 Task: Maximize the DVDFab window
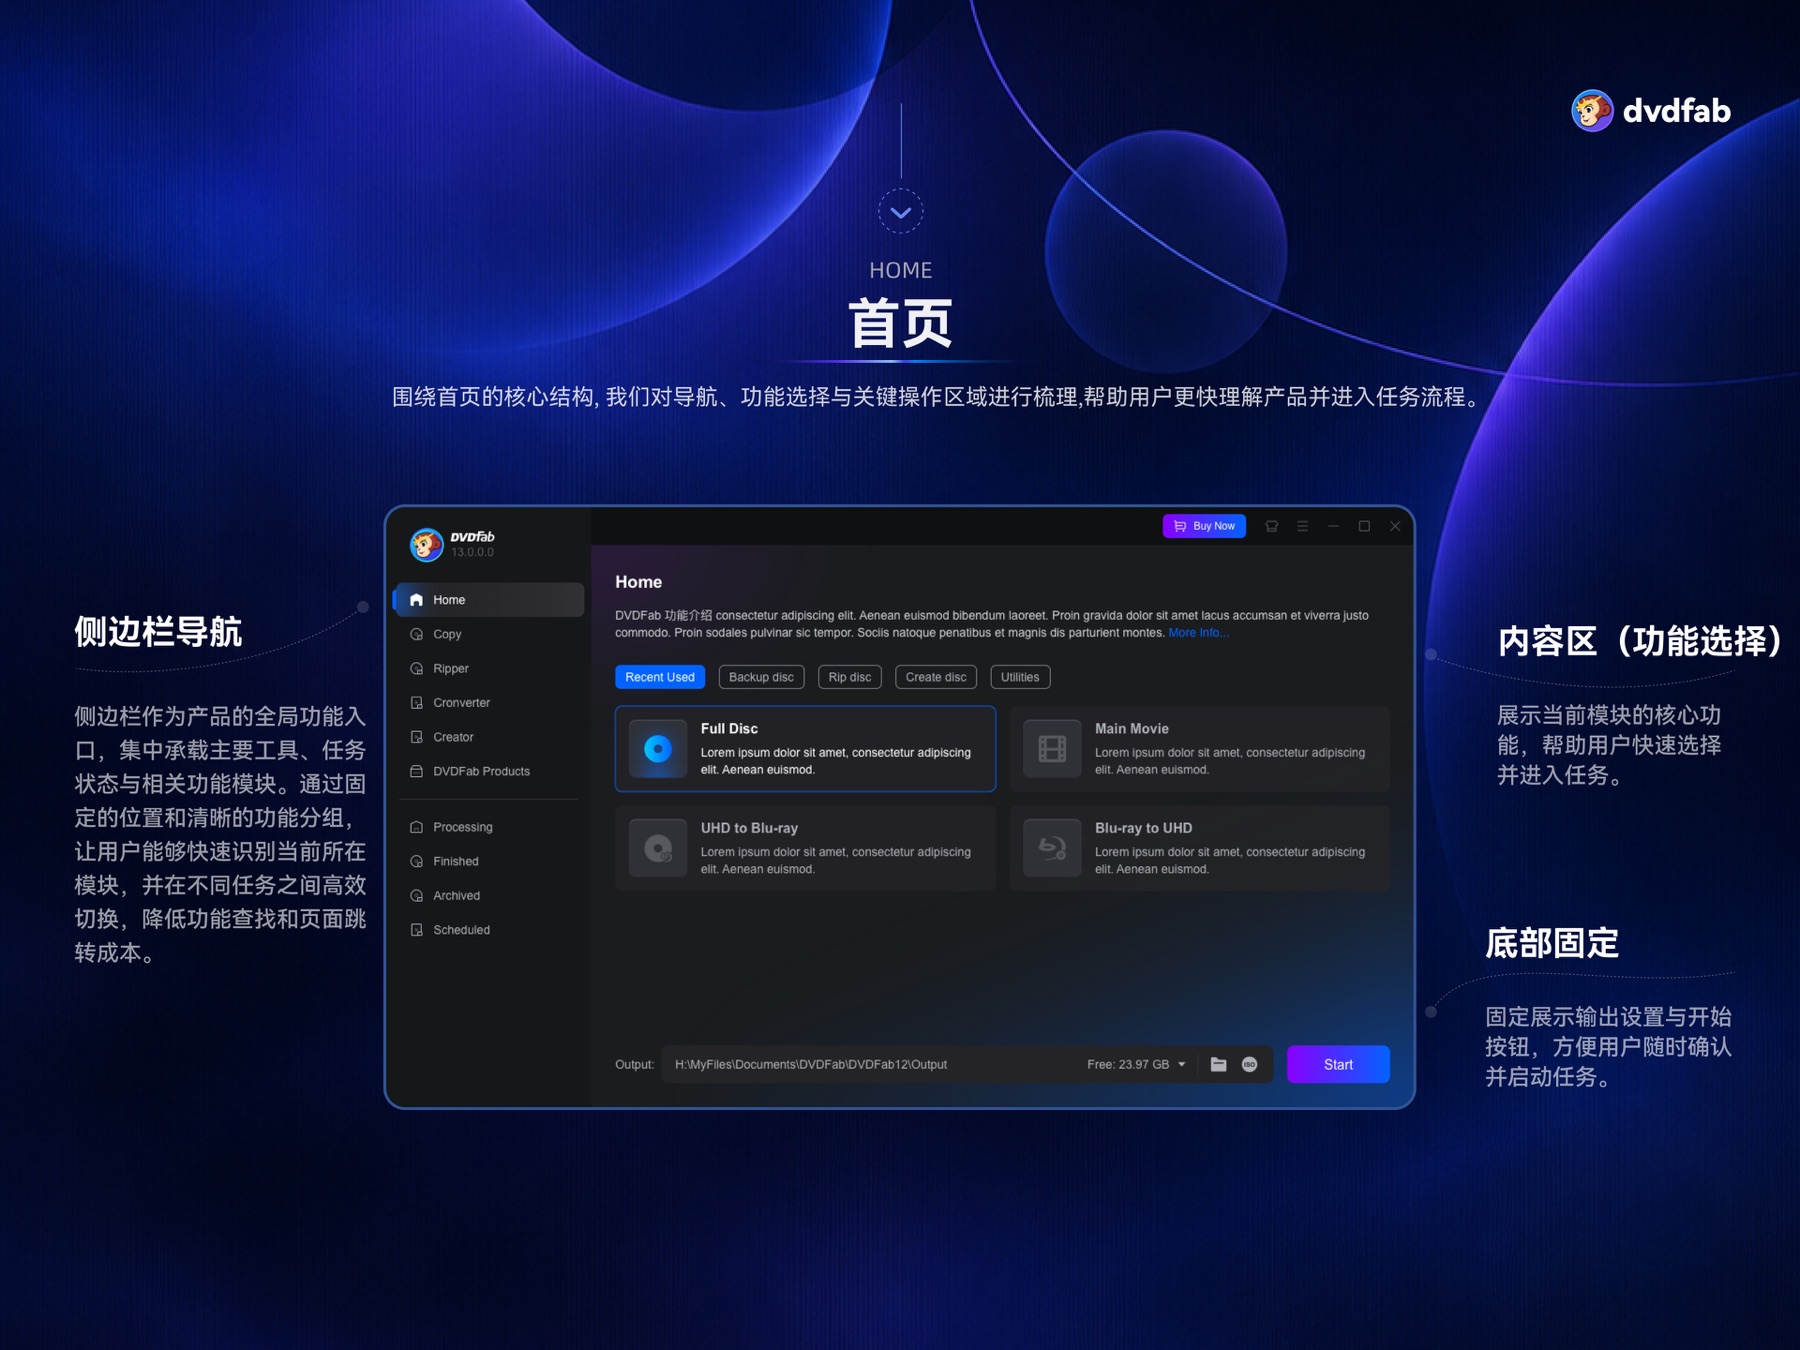[1364, 526]
